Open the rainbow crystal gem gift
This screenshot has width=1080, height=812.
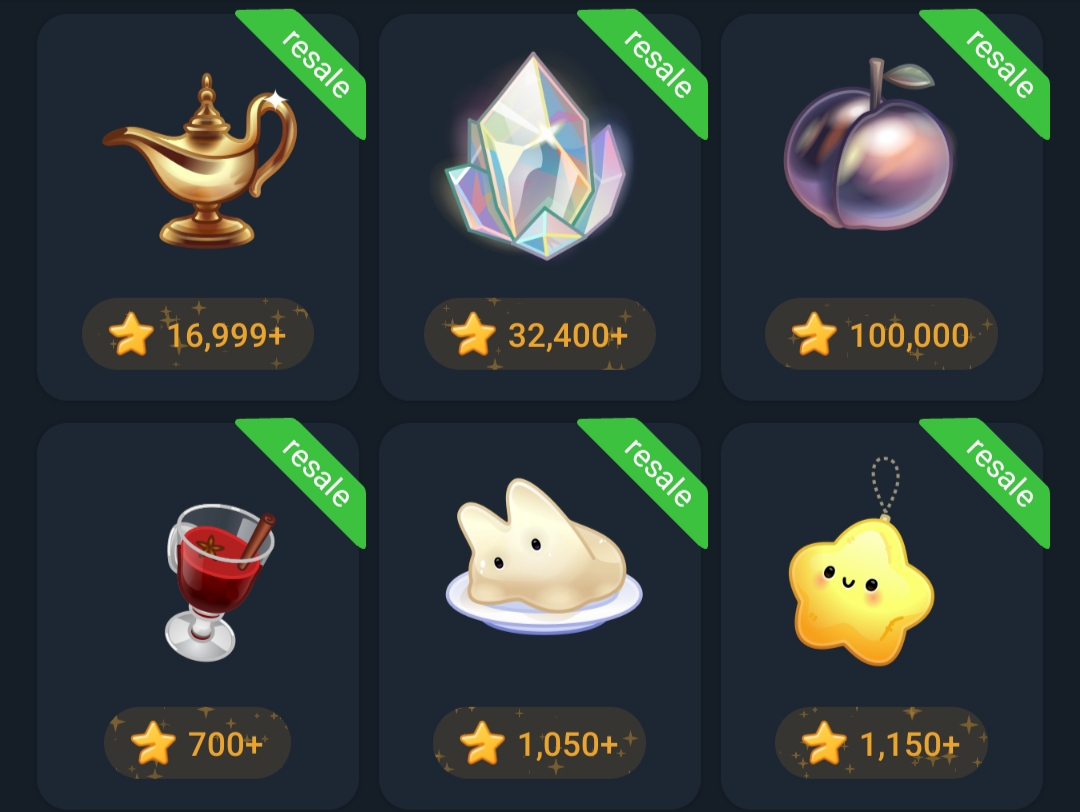[x=537, y=156]
